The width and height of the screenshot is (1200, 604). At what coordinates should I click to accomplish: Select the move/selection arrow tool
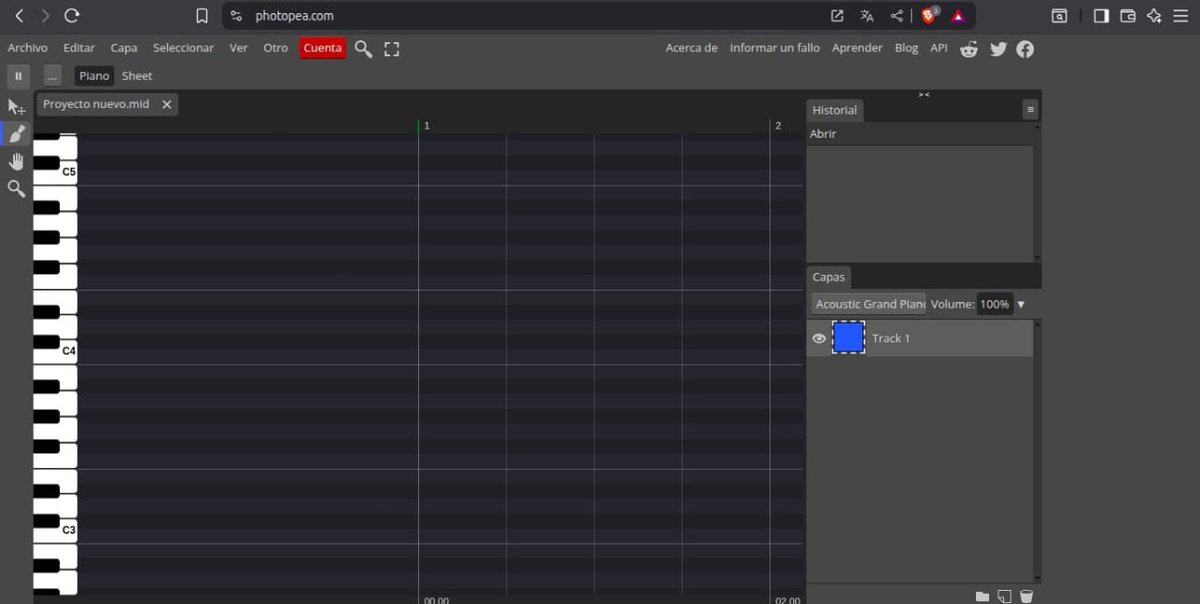click(x=16, y=107)
